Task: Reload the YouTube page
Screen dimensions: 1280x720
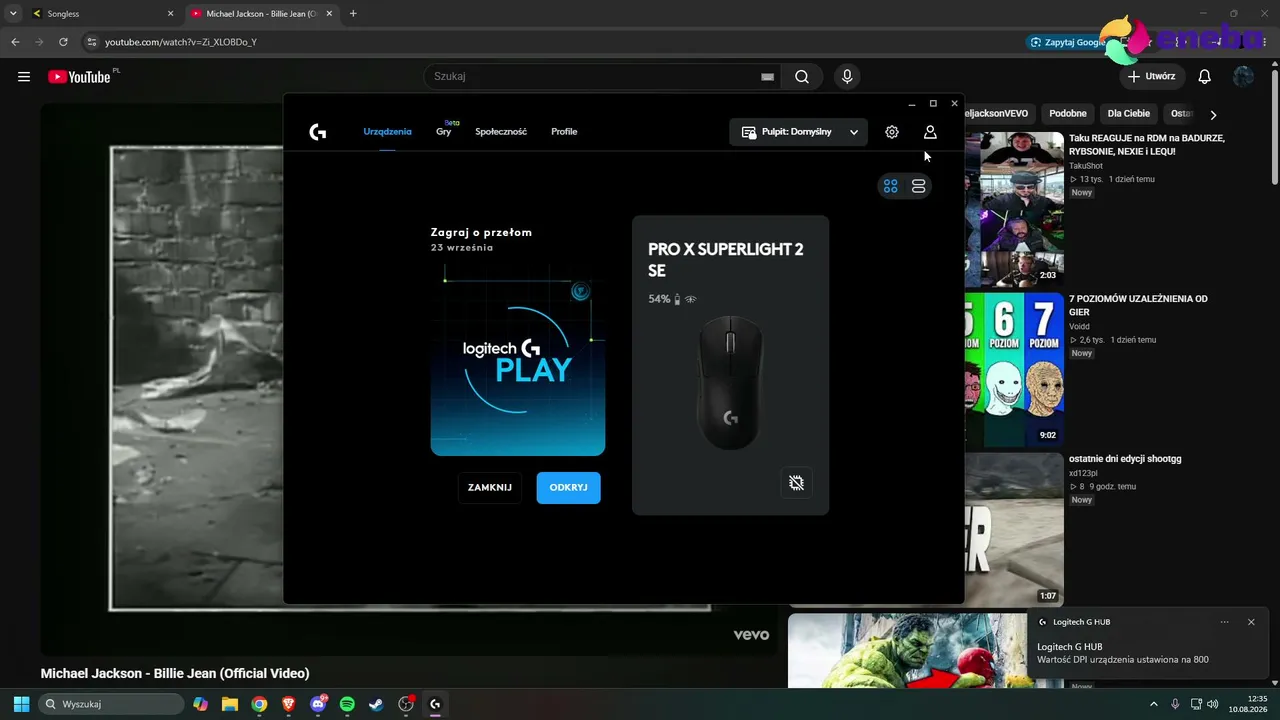Action: tap(63, 42)
